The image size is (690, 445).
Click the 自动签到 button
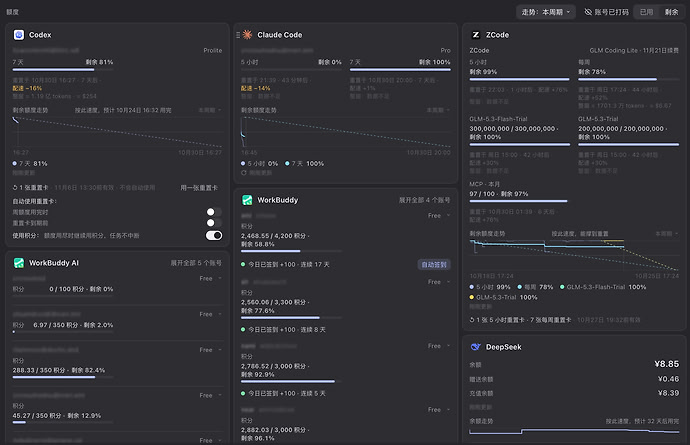click(x=434, y=265)
